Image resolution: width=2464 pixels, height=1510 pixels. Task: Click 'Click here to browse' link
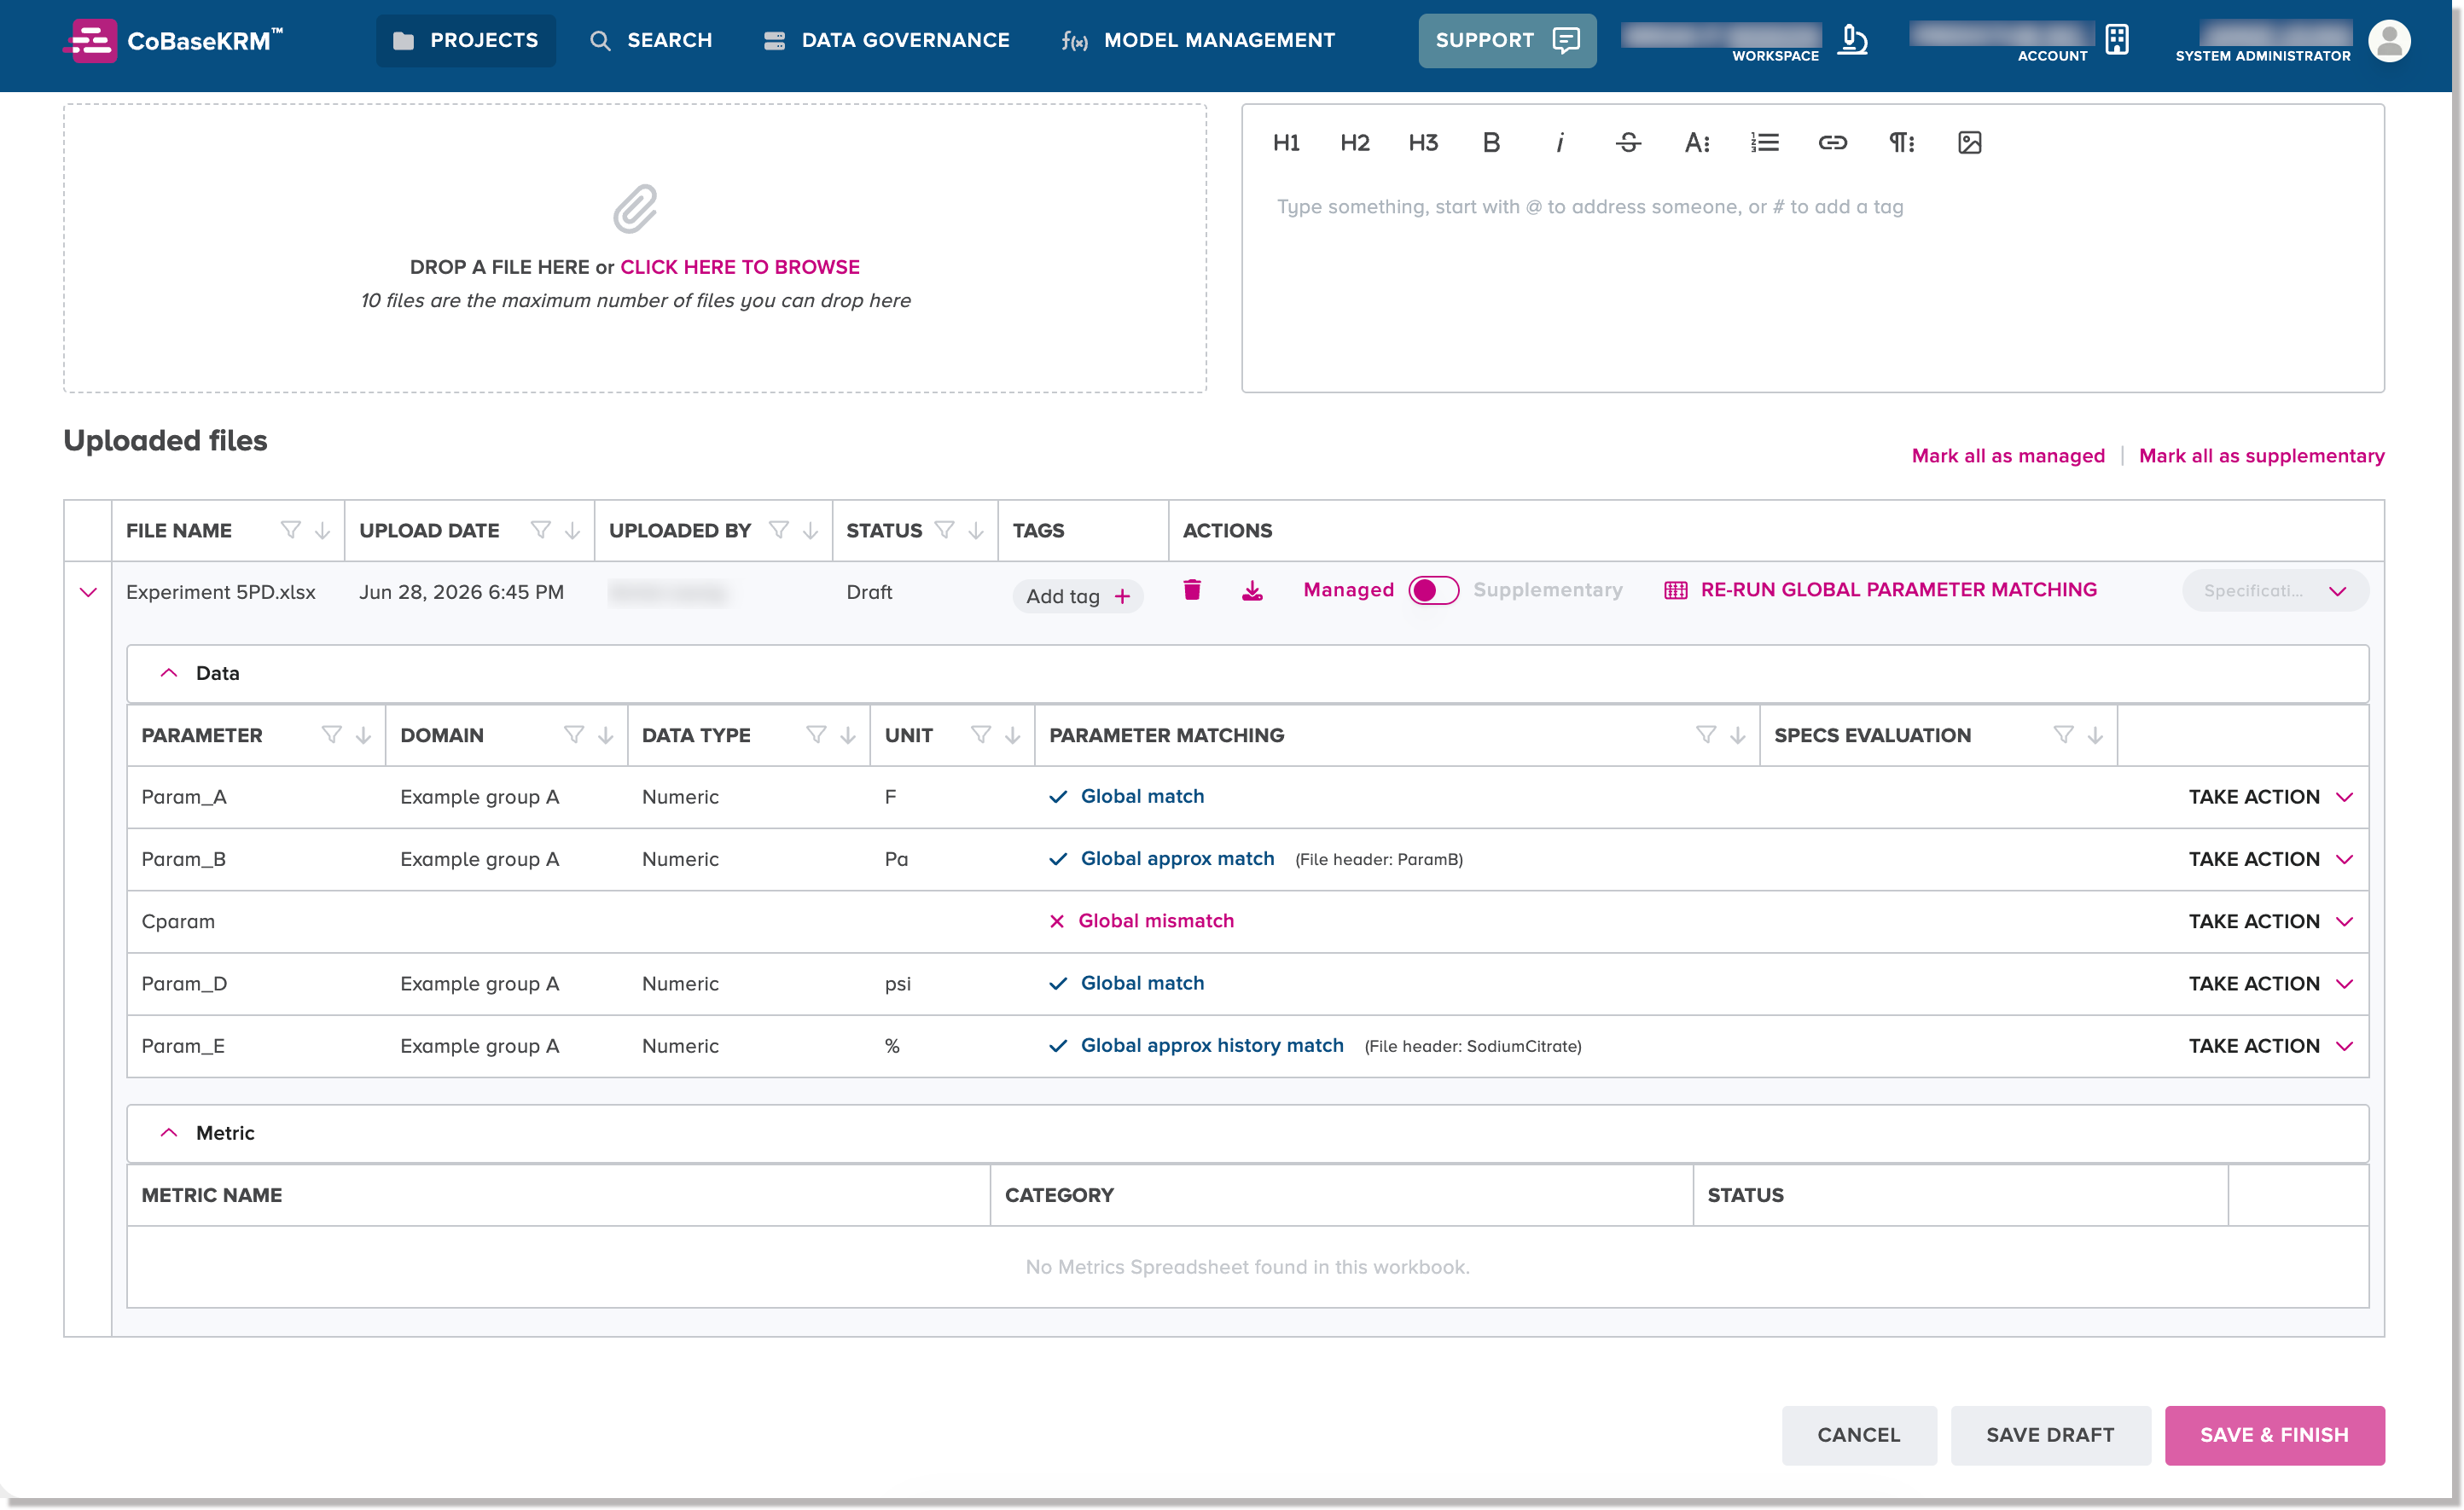point(739,267)
